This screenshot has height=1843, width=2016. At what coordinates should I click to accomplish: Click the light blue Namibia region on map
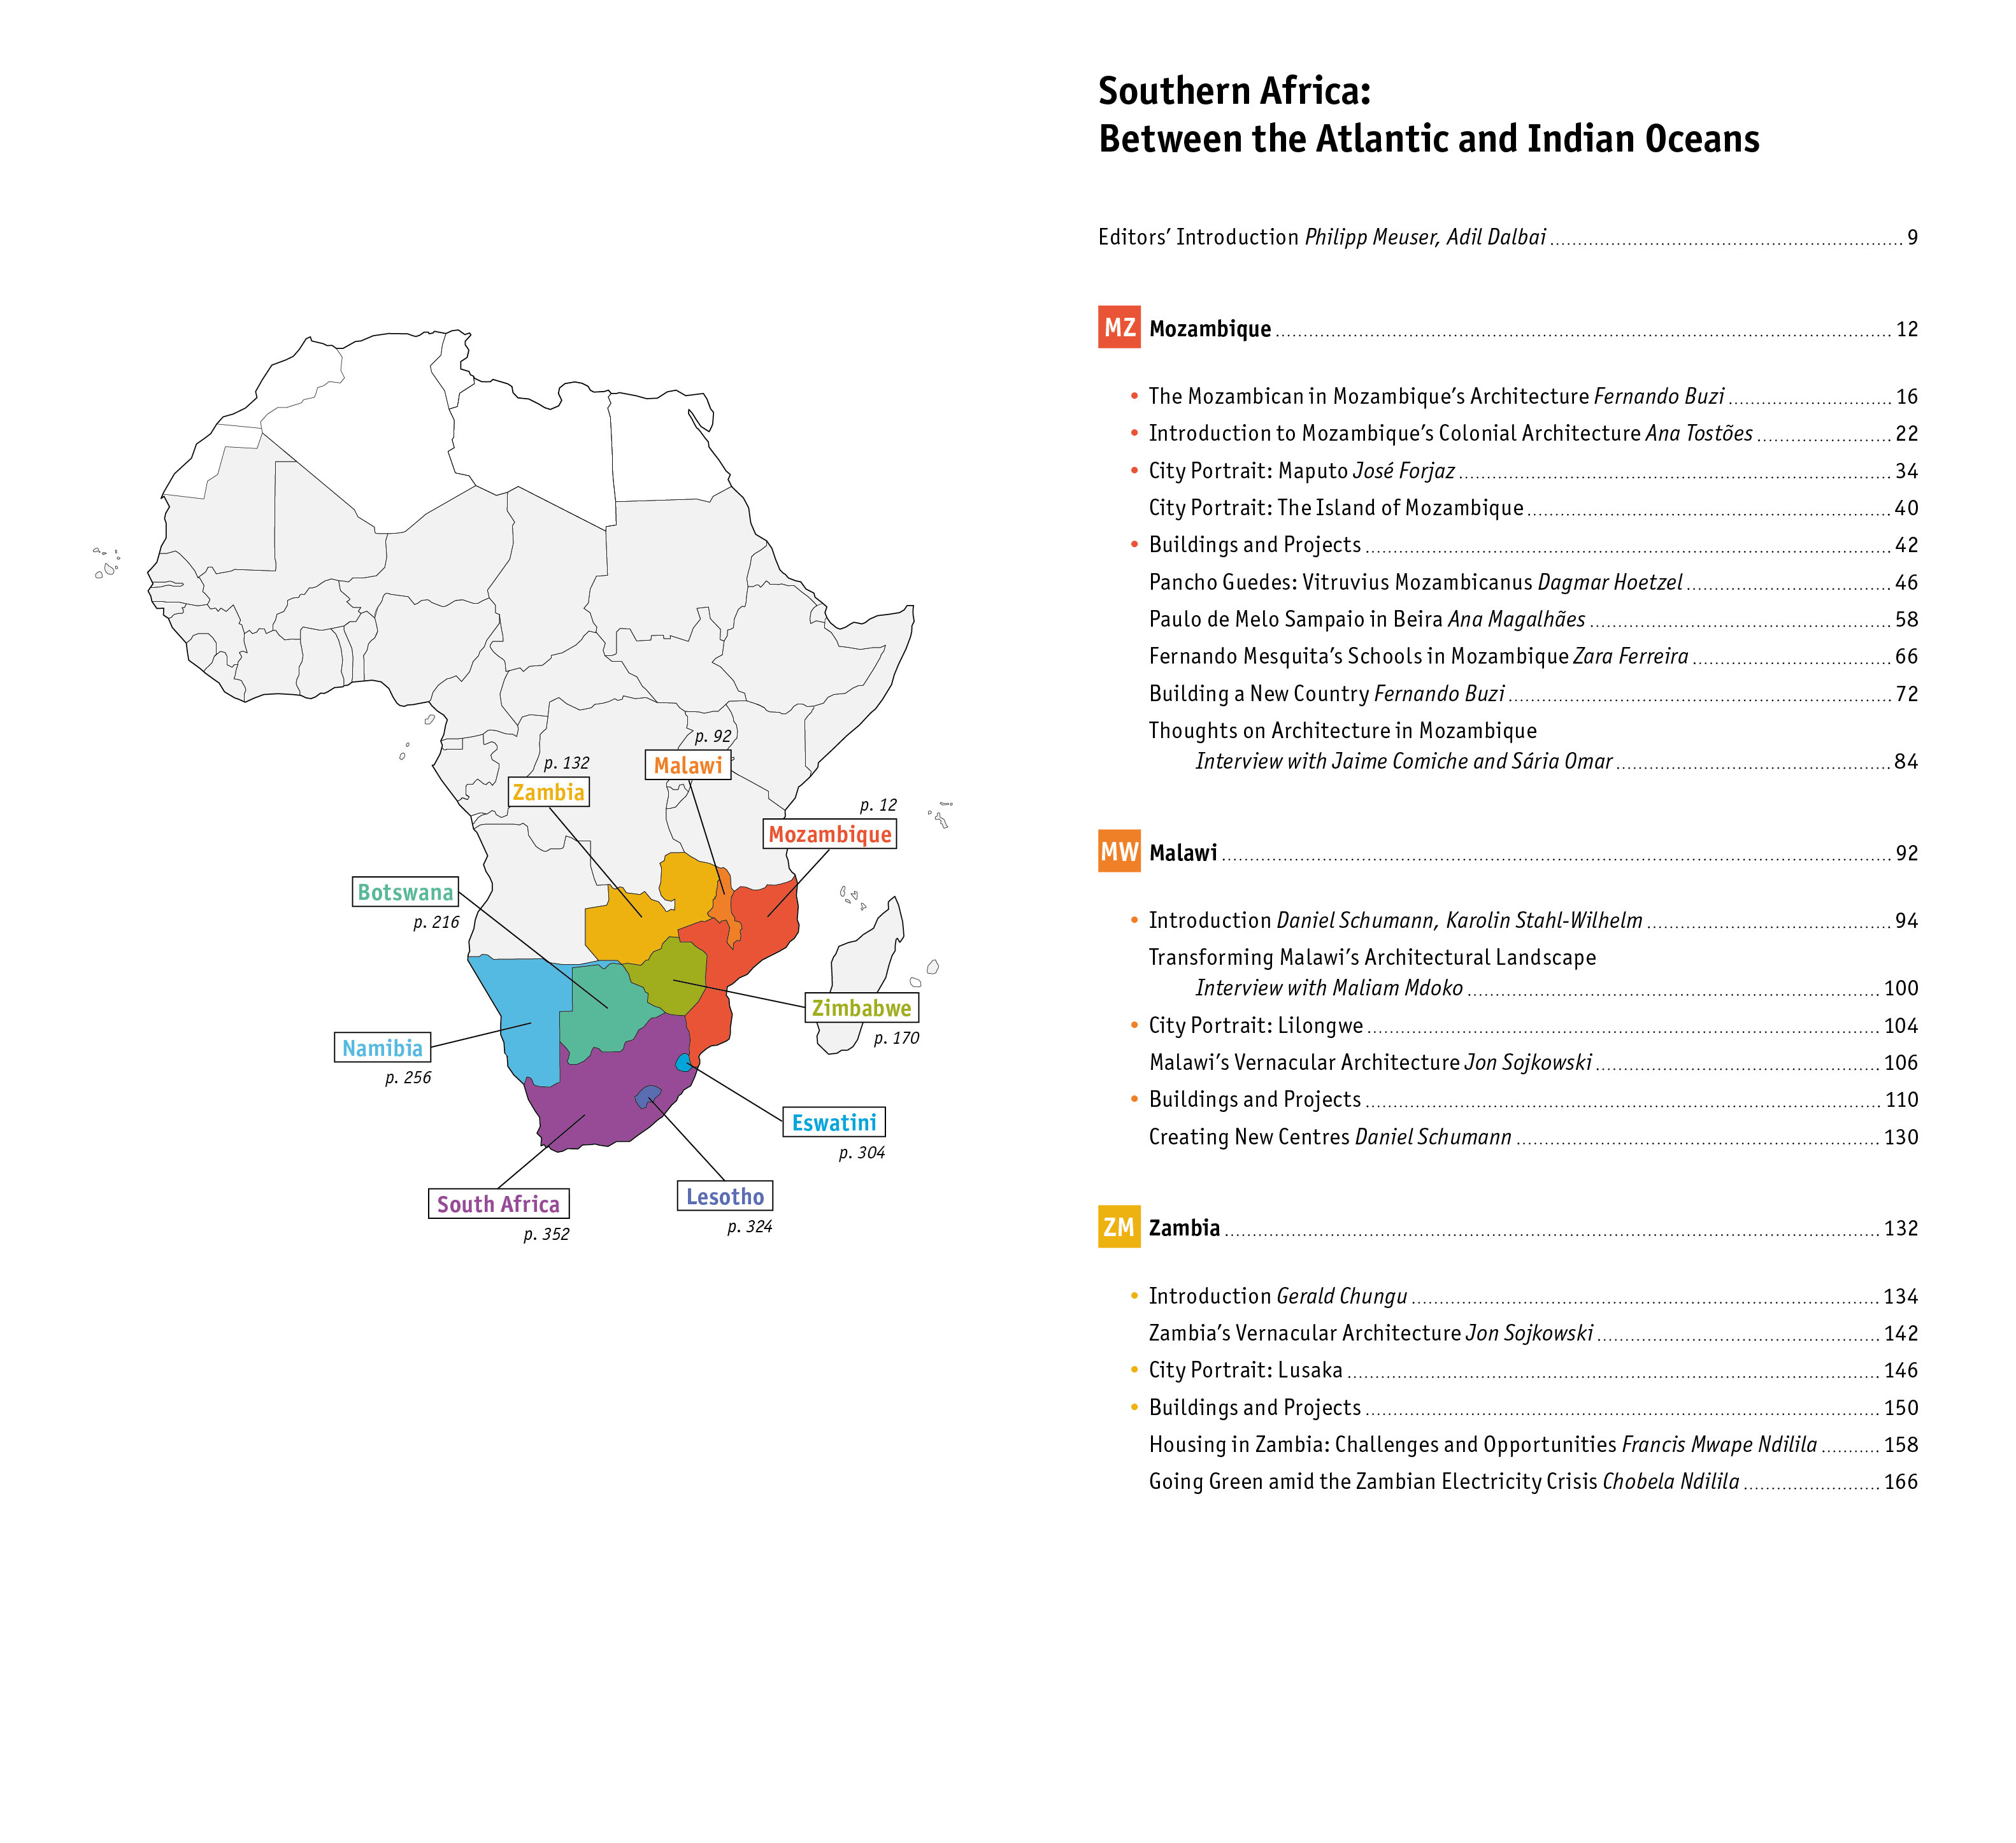point(520,1010)
